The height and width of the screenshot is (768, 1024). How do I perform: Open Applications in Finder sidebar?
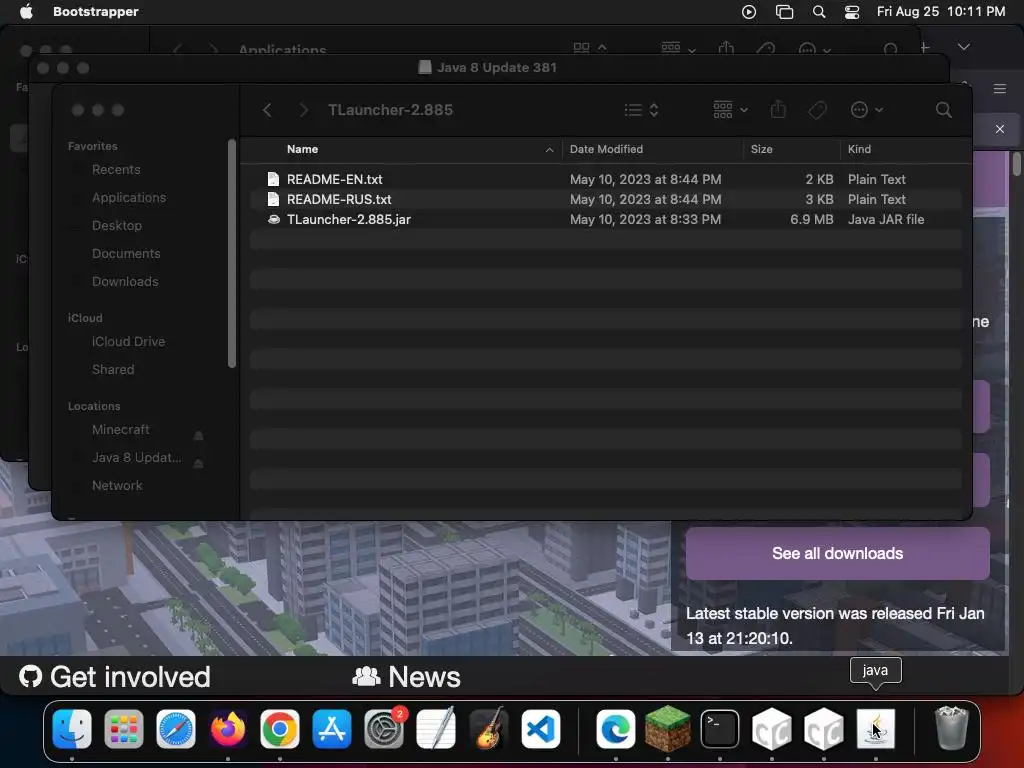click(x=129, y=197)
